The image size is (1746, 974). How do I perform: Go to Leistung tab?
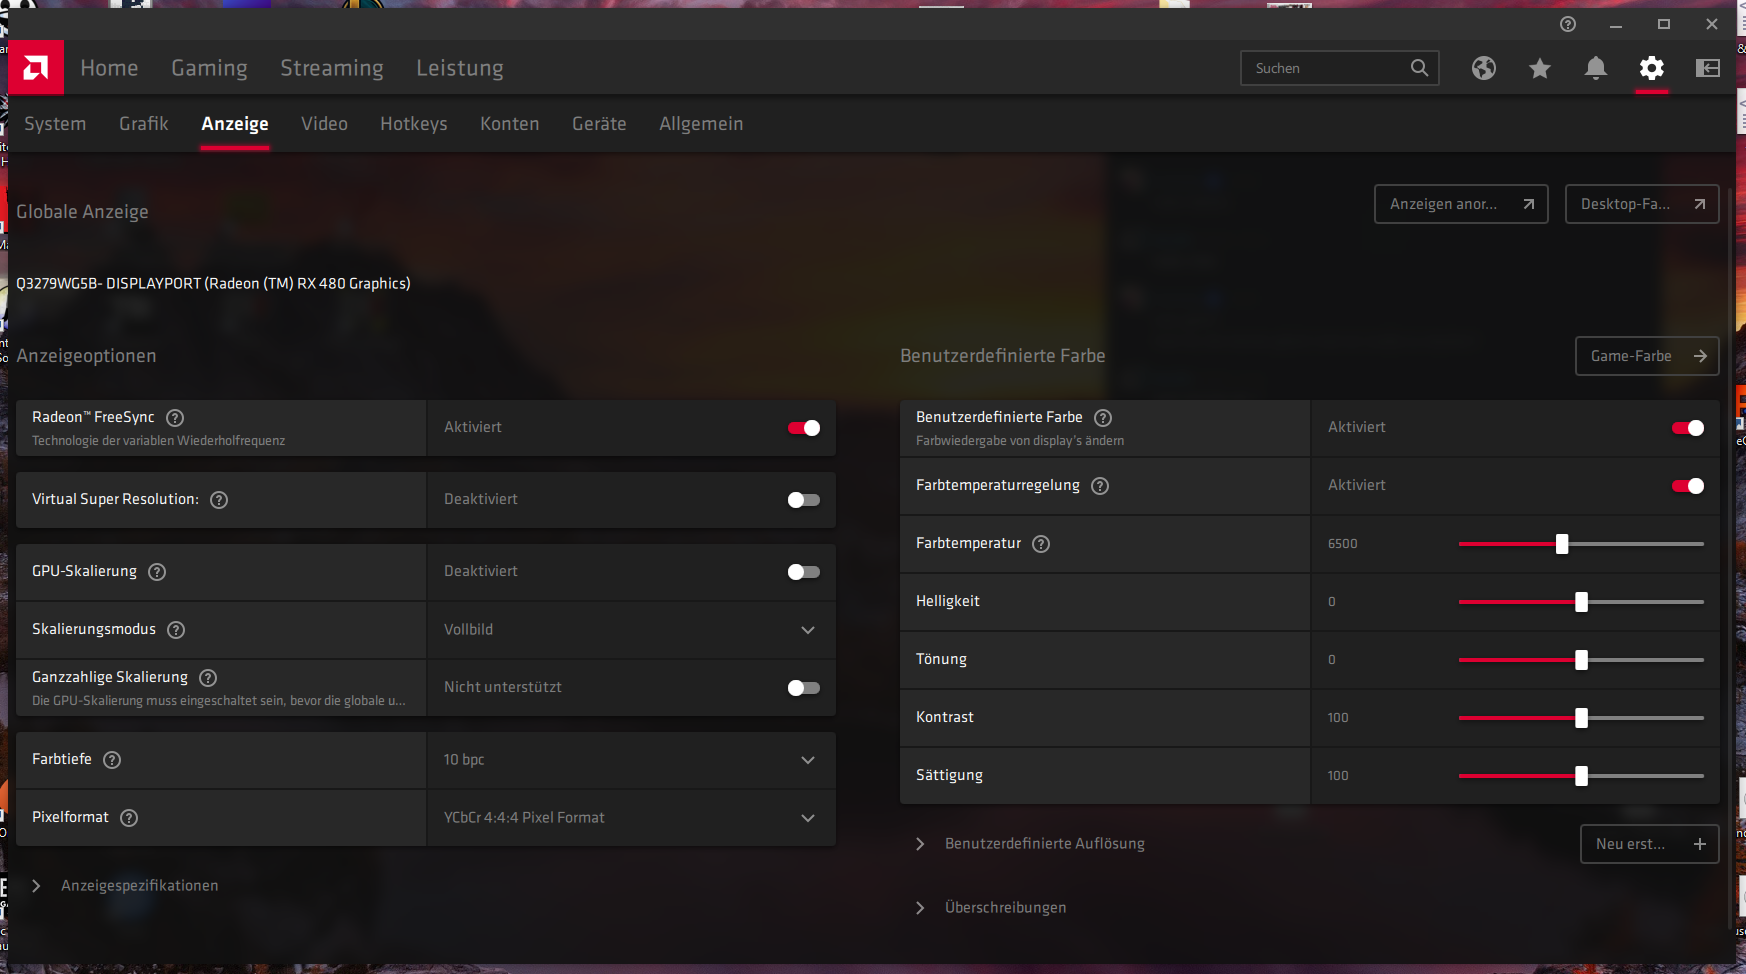click(x=460, y=68)
